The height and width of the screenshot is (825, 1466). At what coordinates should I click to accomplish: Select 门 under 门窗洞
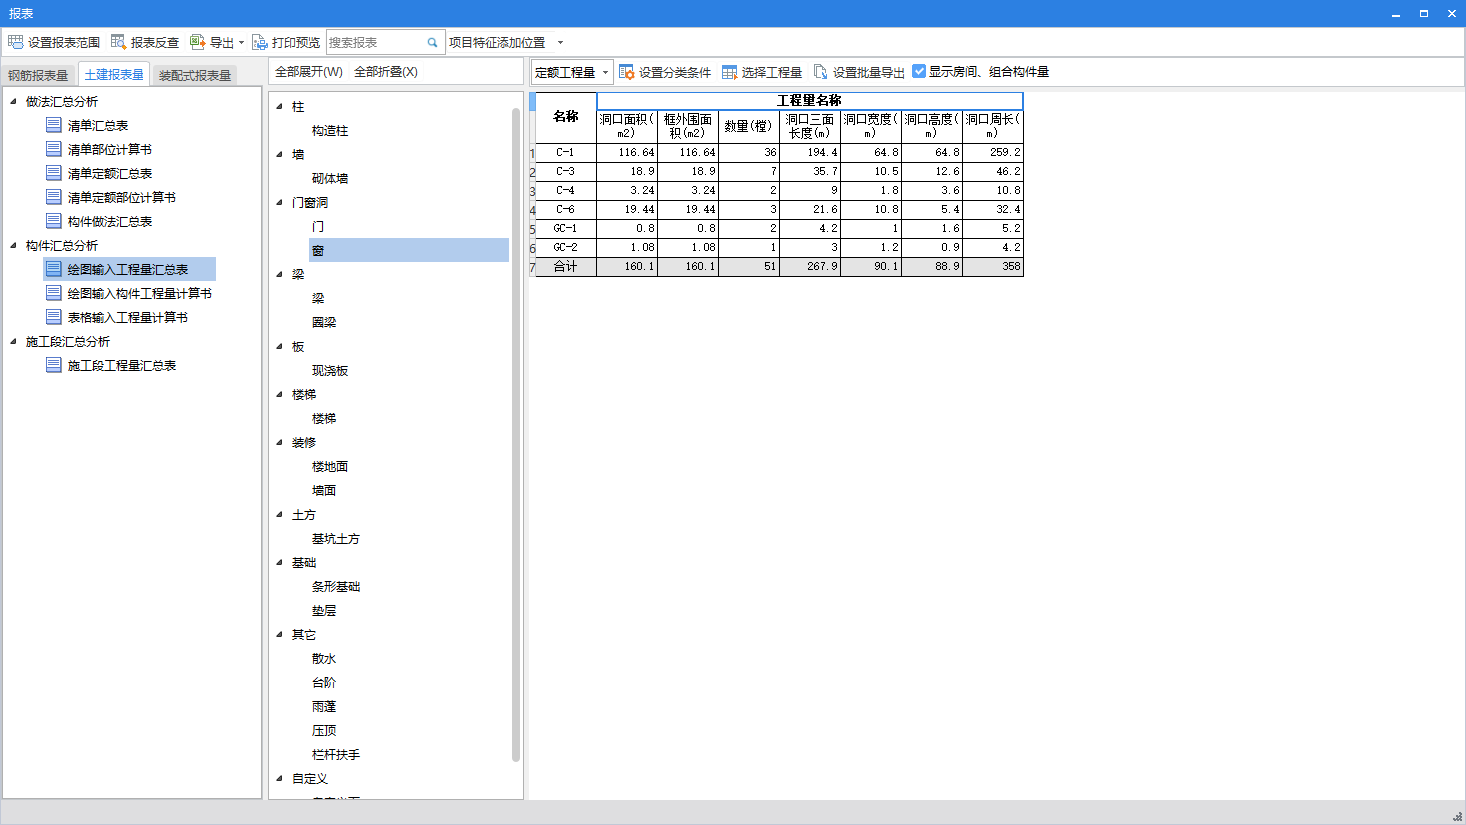tap(318, 226)
